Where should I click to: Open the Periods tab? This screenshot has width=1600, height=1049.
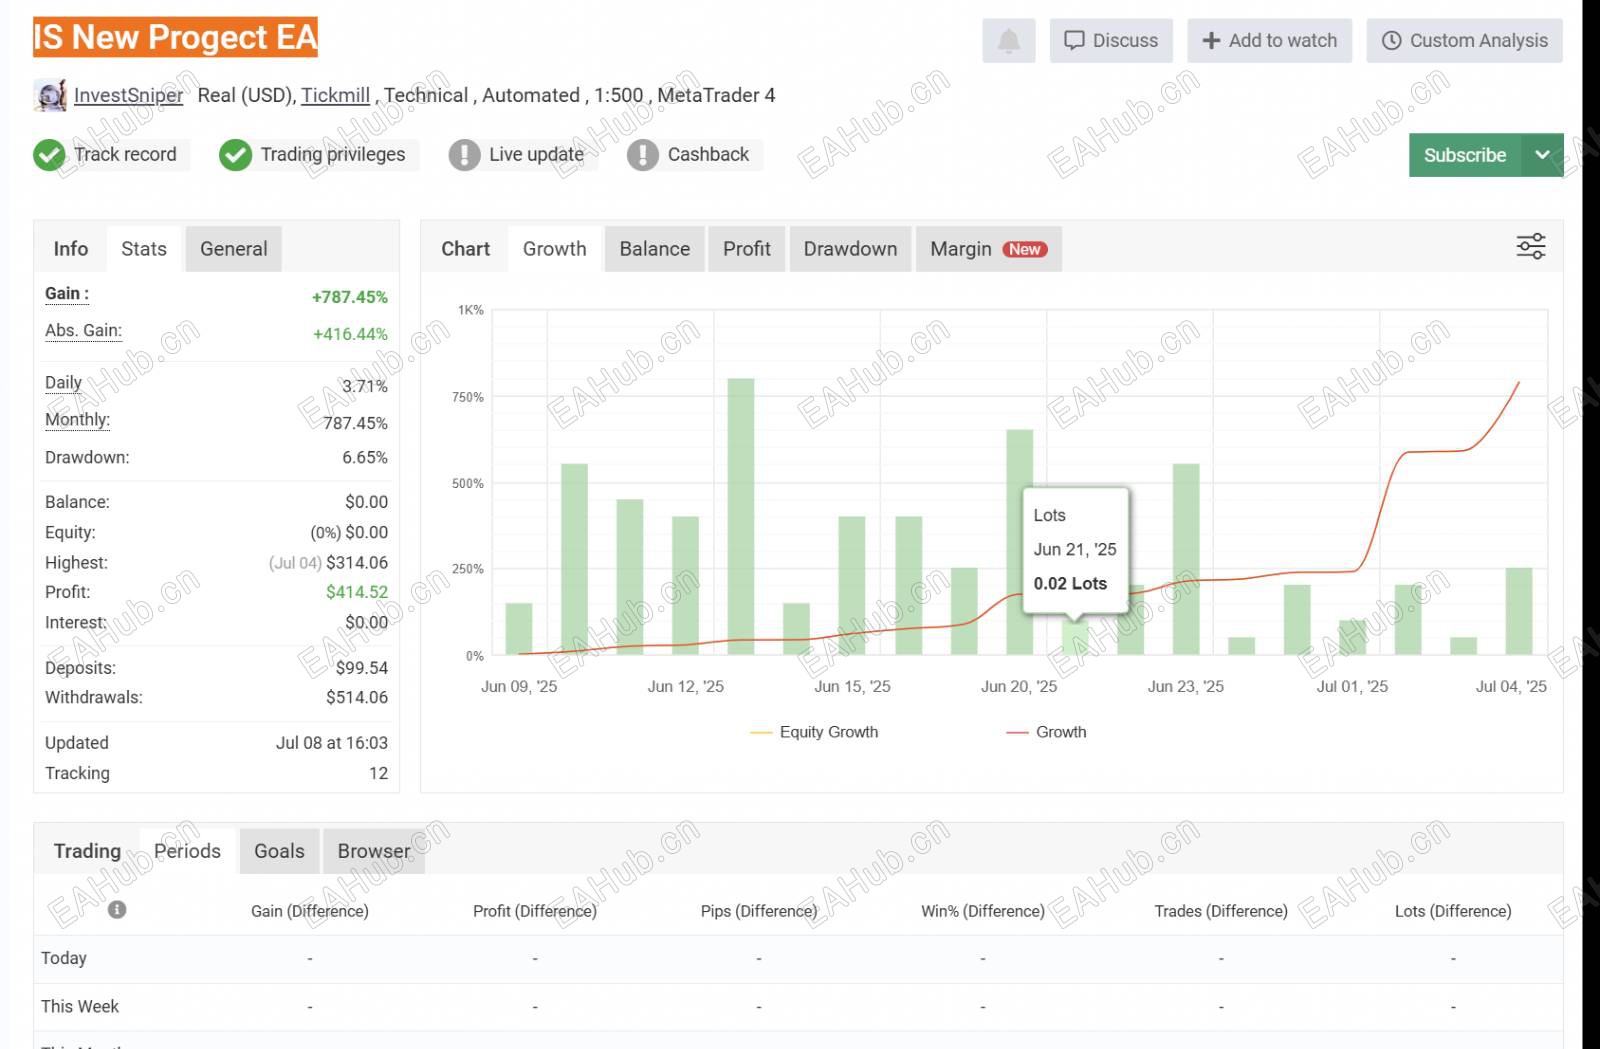(187, 851)
